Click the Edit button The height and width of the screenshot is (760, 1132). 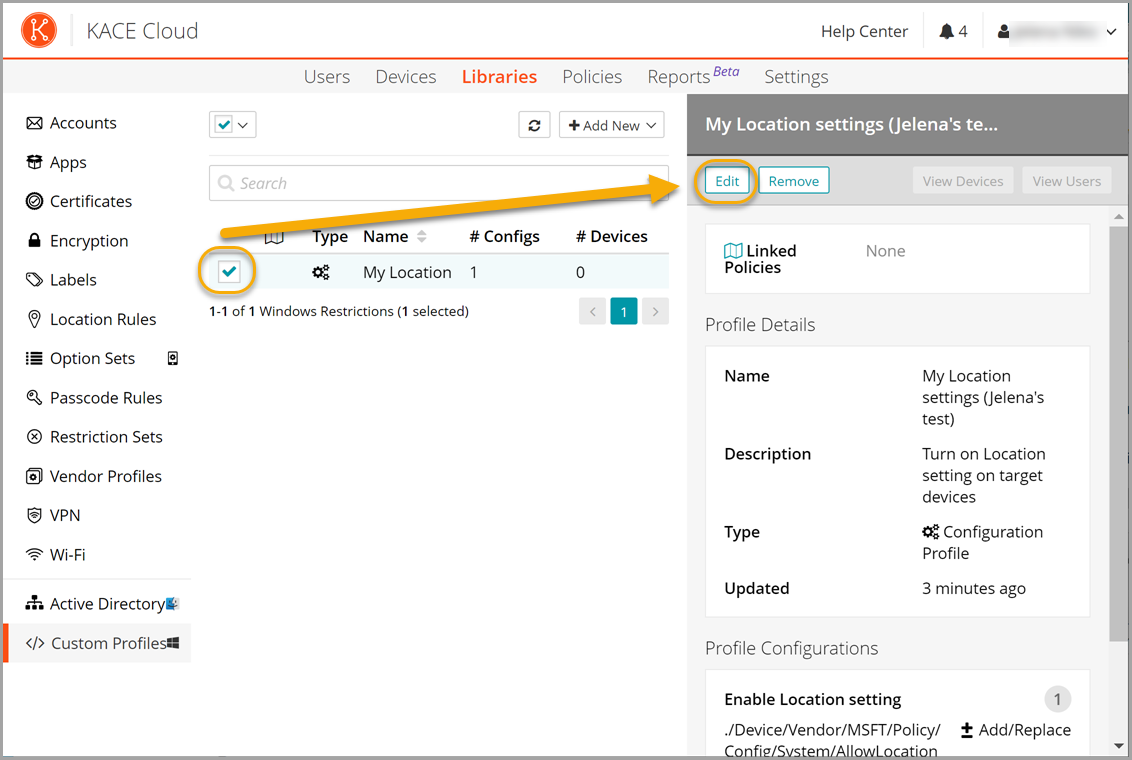(x=727, y=181)
